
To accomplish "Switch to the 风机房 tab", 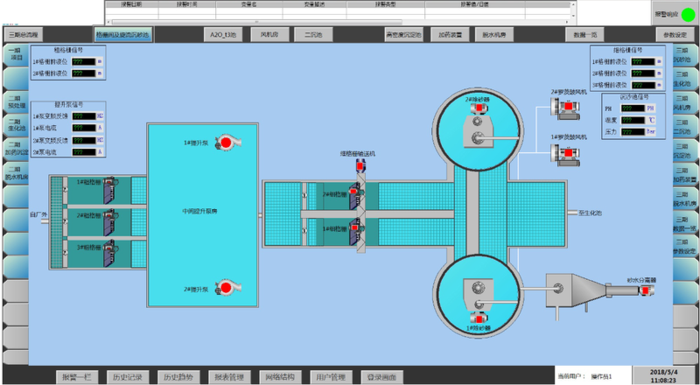I will click(269, 34).
